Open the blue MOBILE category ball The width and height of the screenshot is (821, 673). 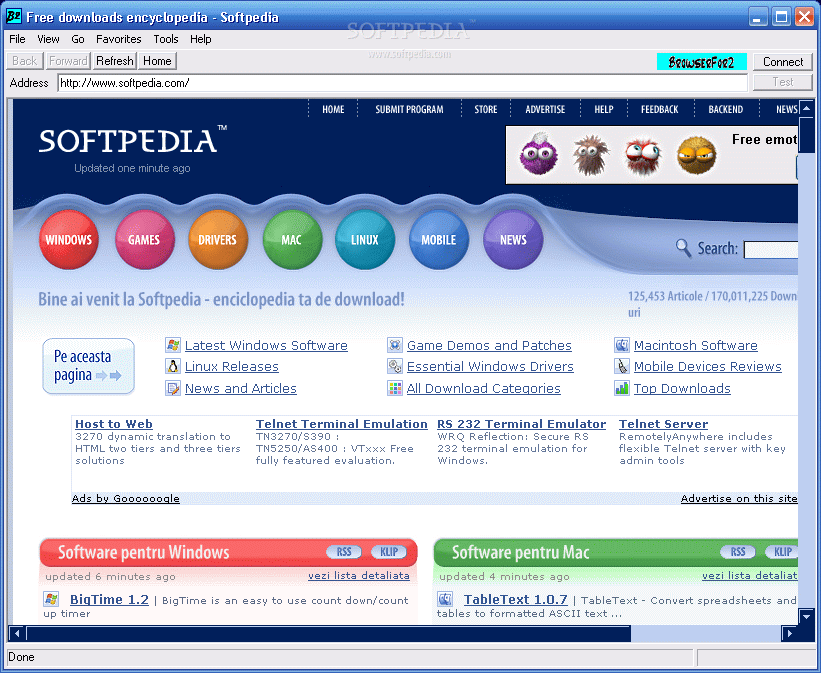tap(439, 239)
